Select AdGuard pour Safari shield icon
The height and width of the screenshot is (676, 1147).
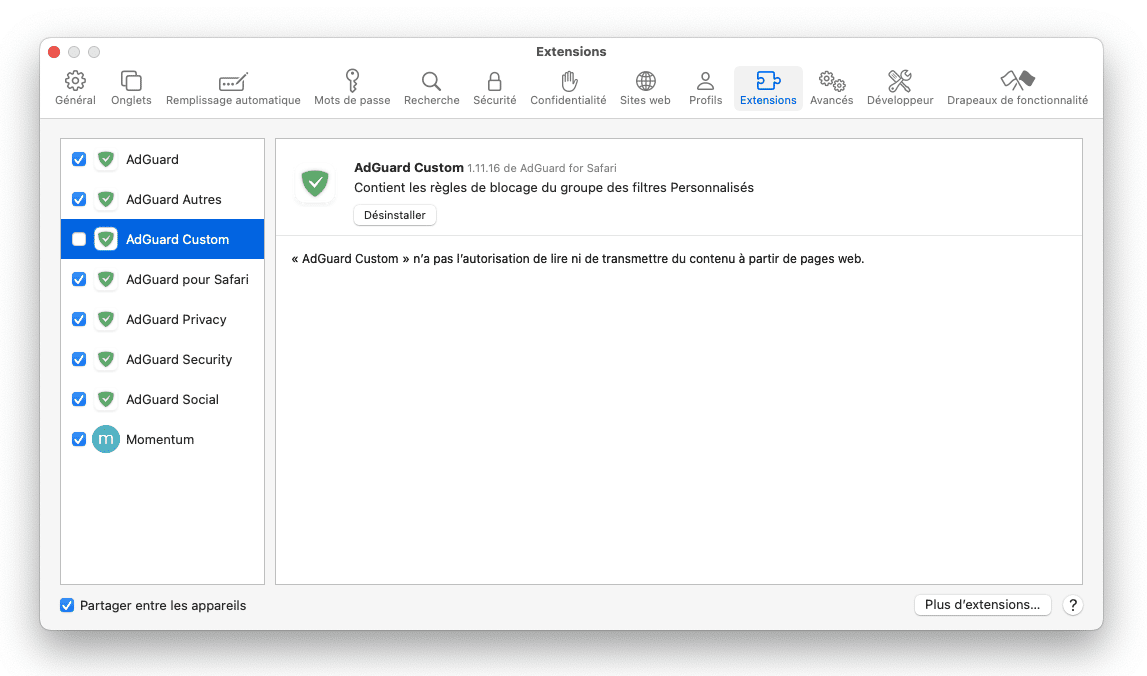(106, 279)
